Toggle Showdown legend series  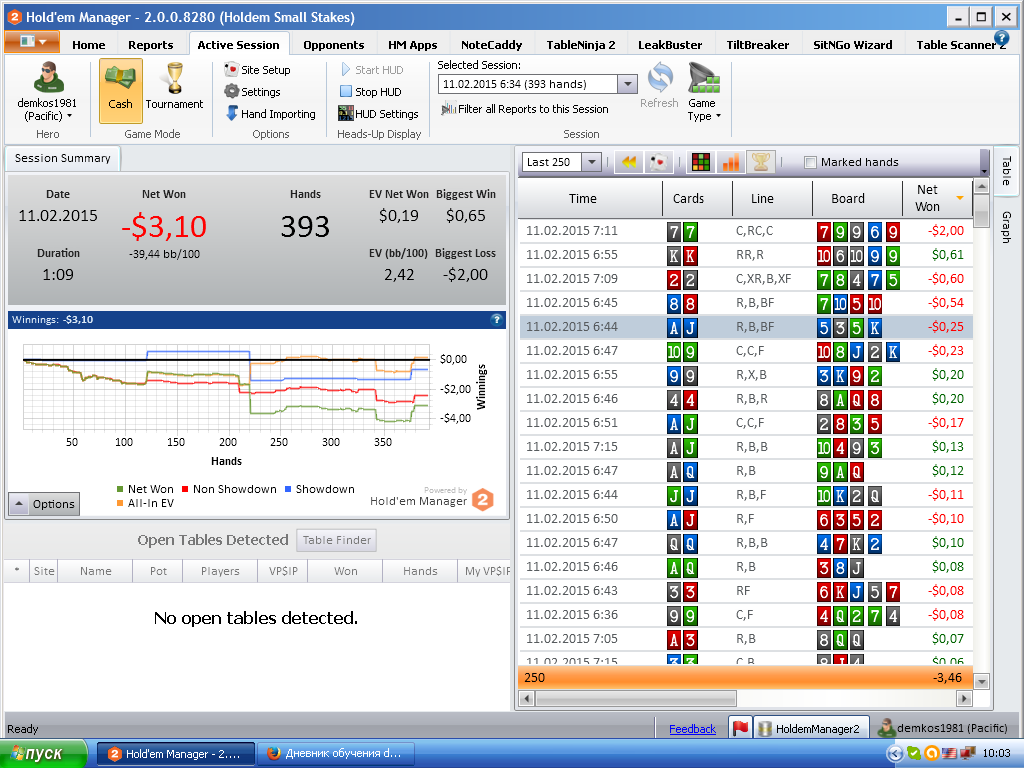319,488
